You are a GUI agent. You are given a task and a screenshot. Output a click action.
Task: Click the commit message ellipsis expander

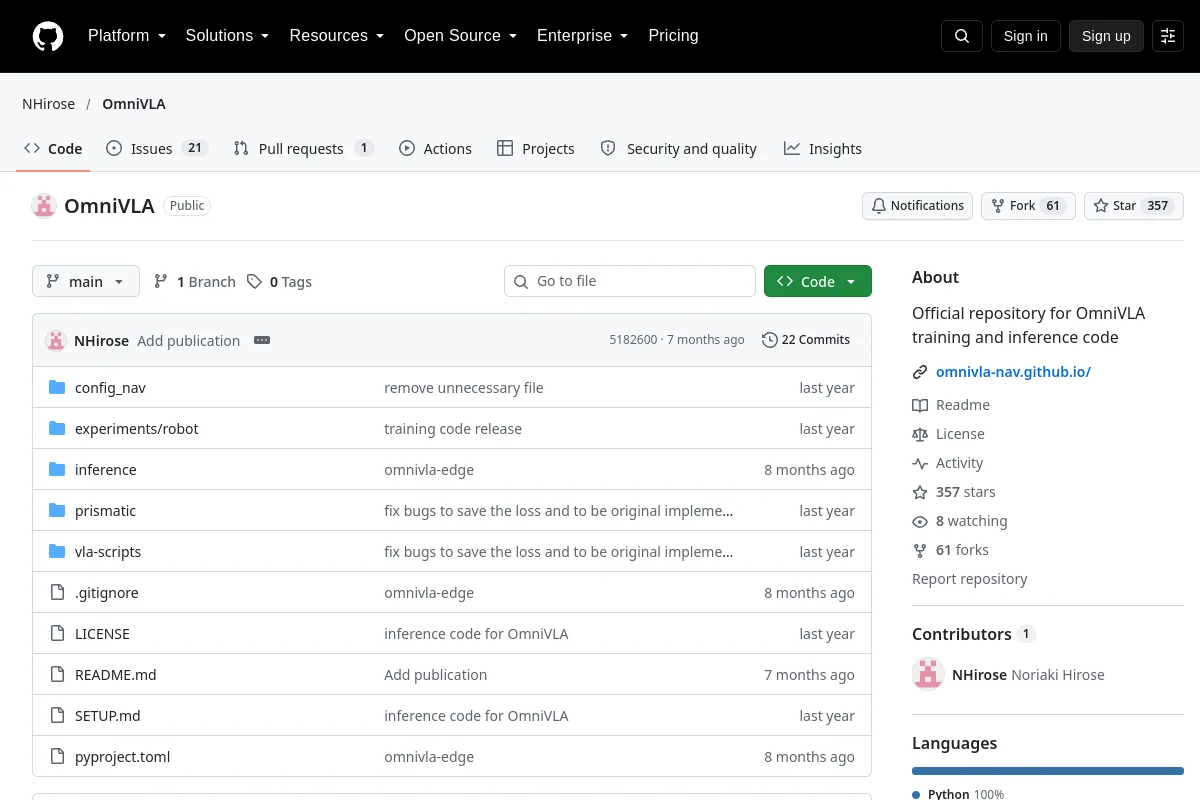[x=262, y=340]
